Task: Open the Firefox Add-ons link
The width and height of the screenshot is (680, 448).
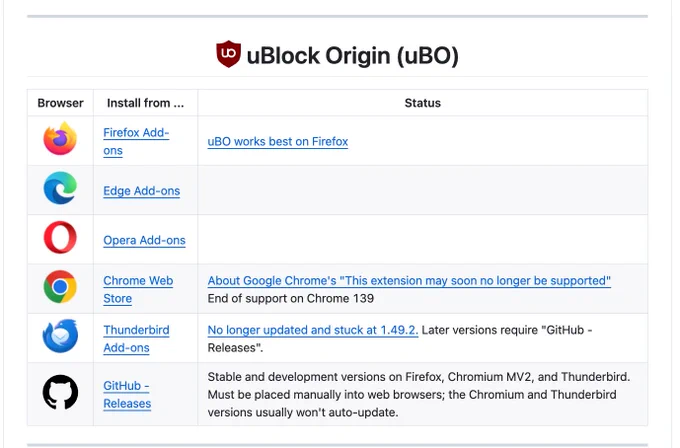Action: pos(136,141)
